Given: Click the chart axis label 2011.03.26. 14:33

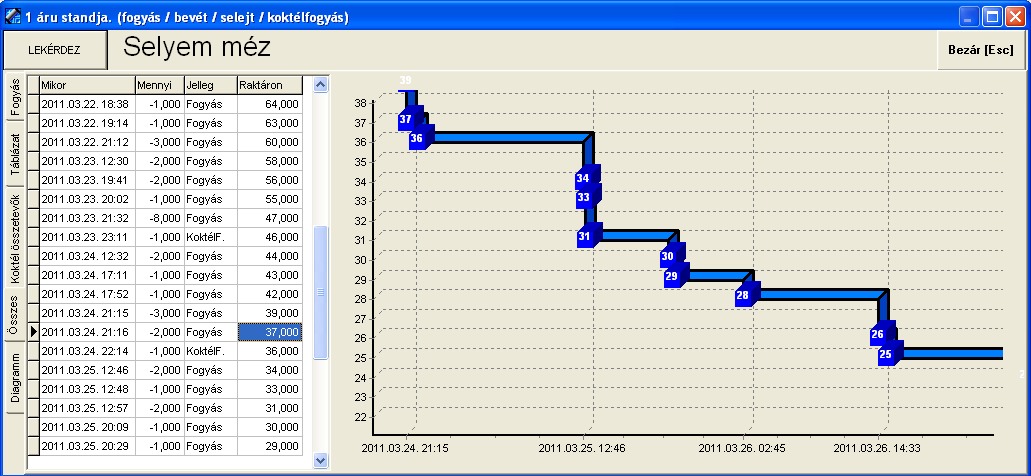Looking at the screenshot, I should tap(877, 448).
